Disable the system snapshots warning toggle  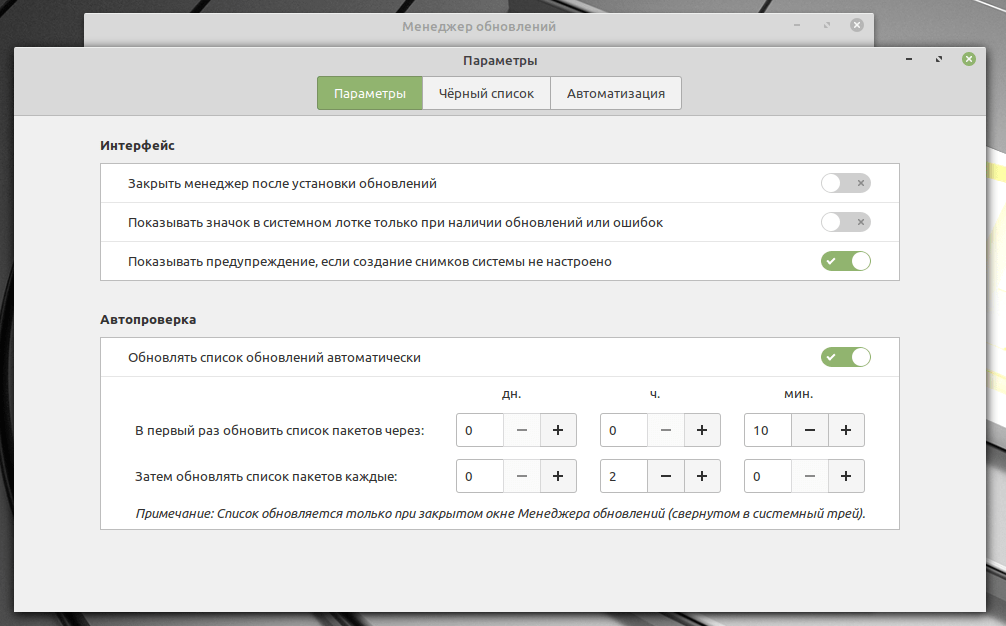pos(845,261)
